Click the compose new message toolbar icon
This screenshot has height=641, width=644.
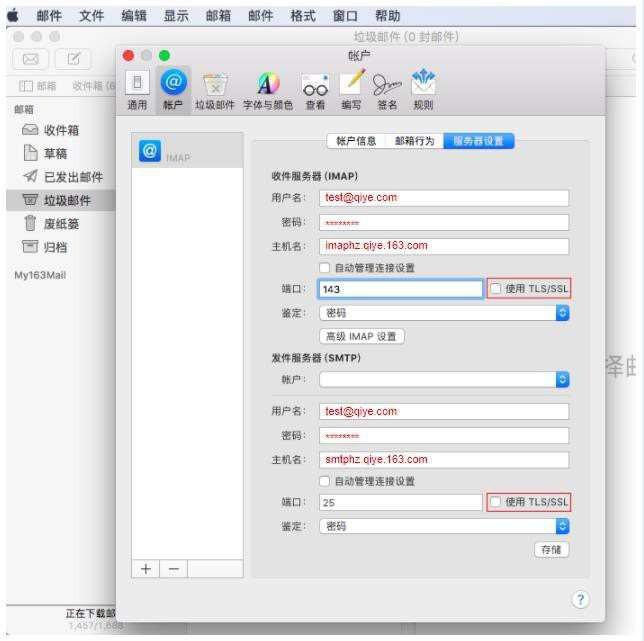tap(73, 59)
